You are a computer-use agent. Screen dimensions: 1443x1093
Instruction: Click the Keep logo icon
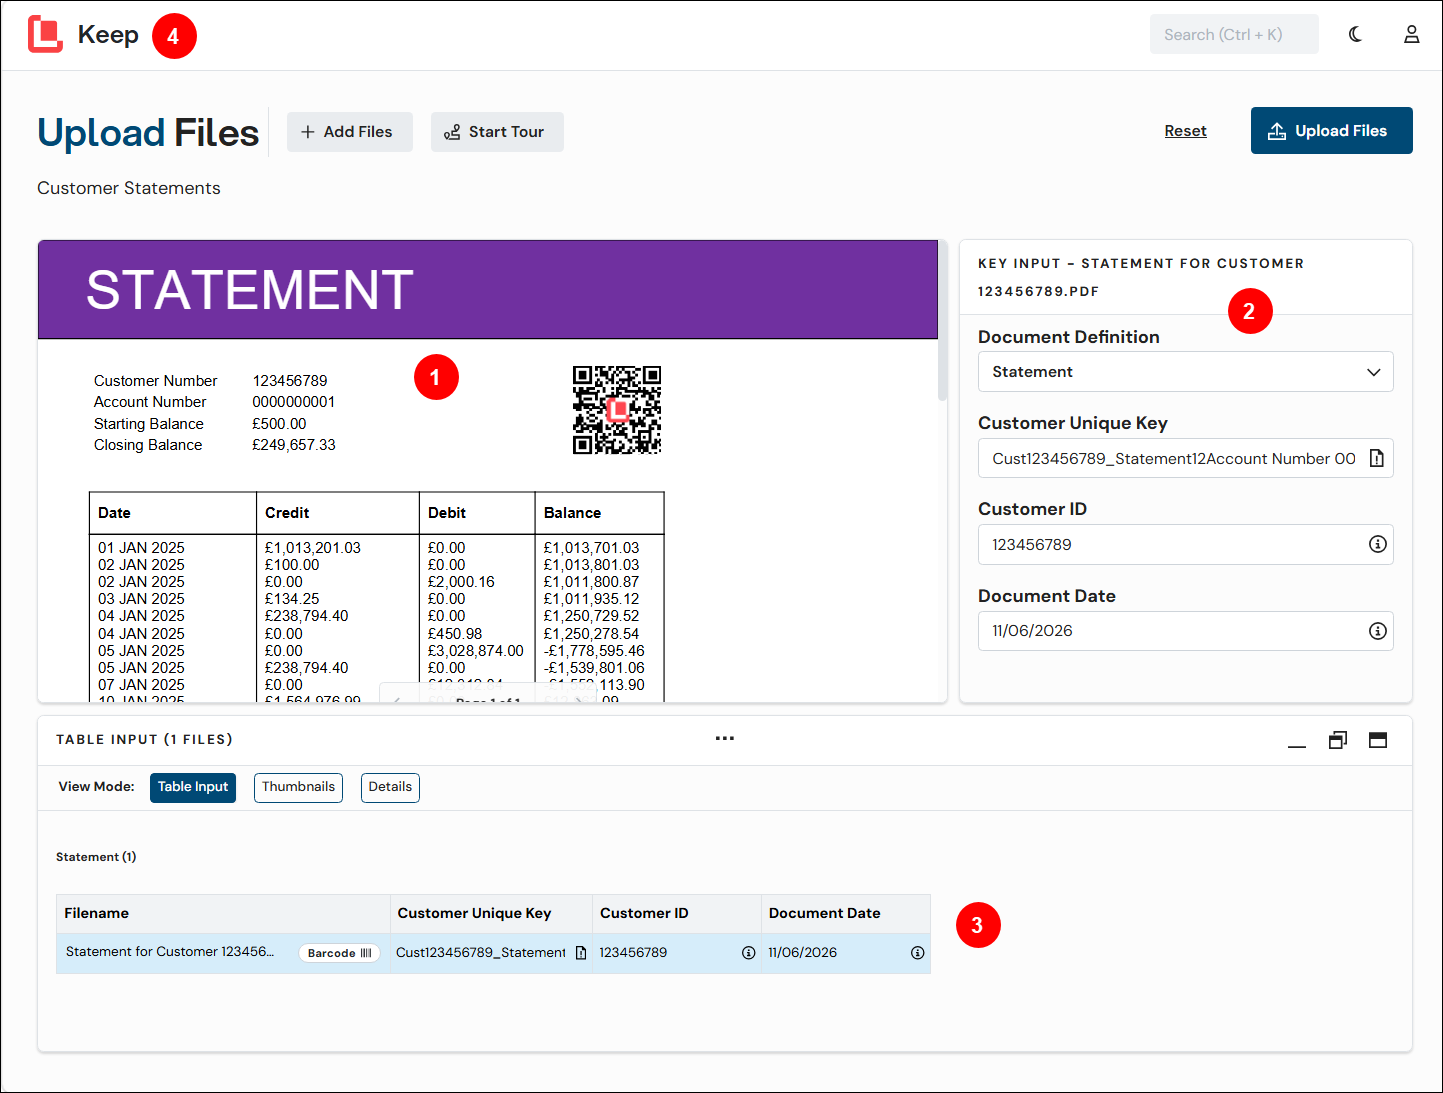45,34
